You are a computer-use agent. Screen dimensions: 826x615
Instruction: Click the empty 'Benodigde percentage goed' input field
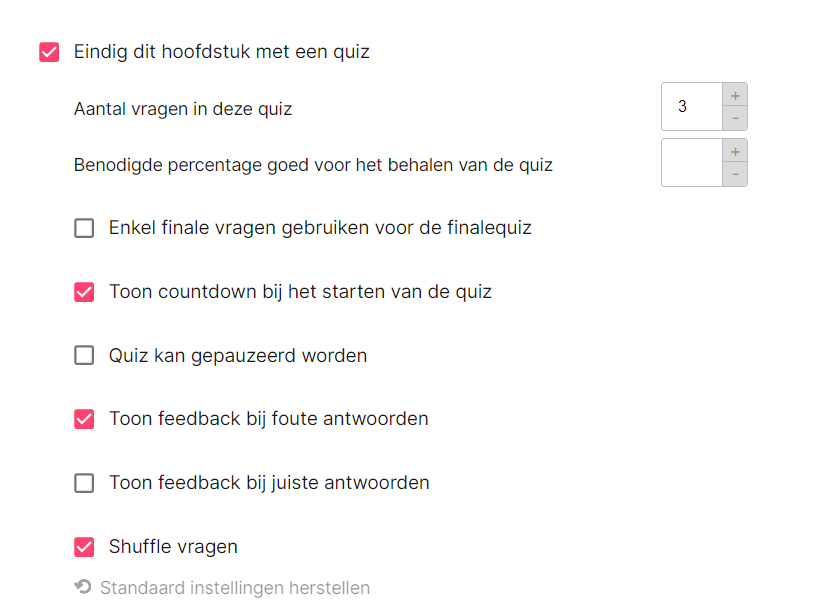coord(692,162)
